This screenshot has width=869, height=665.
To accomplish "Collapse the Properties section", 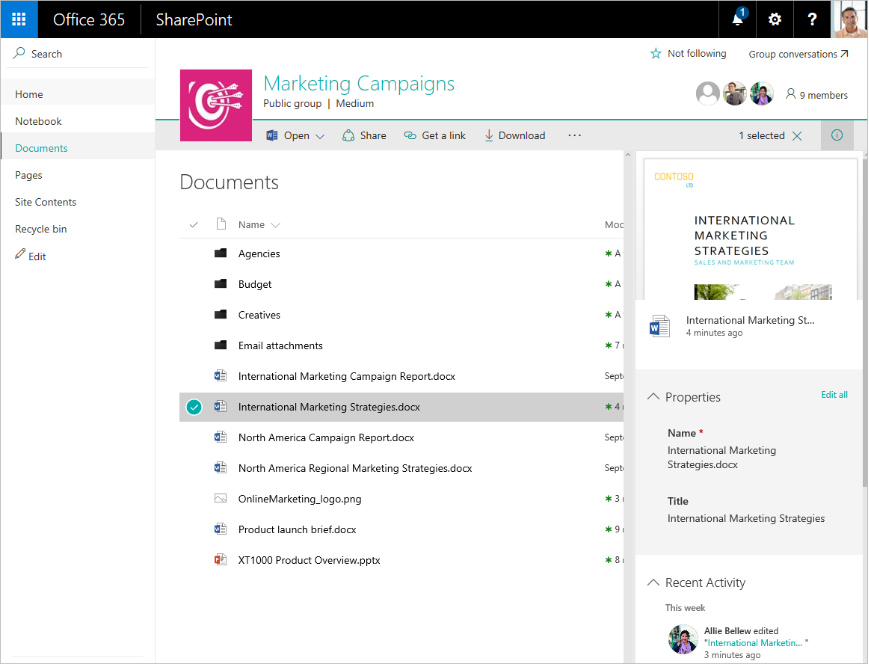I will coord(653,397).
